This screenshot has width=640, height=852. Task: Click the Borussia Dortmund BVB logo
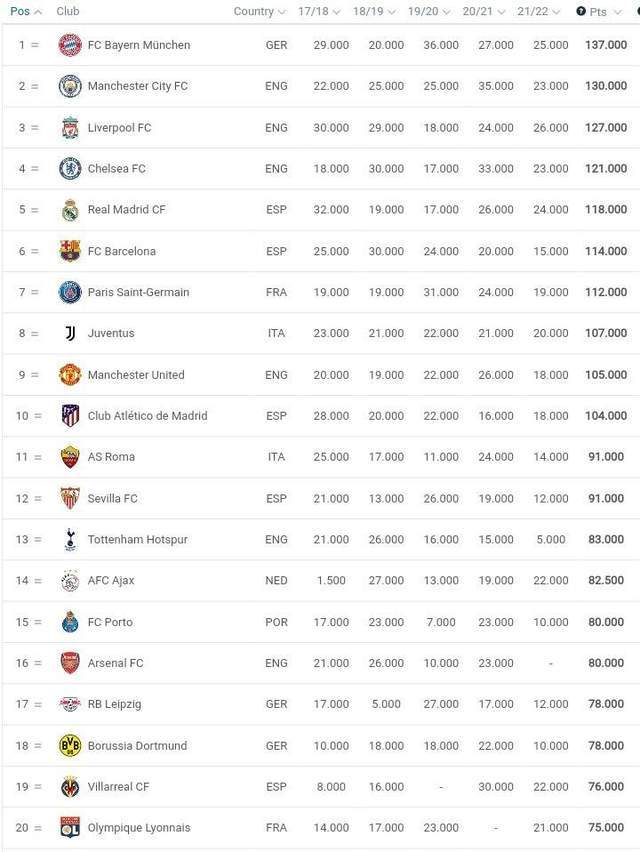(70, 746)
